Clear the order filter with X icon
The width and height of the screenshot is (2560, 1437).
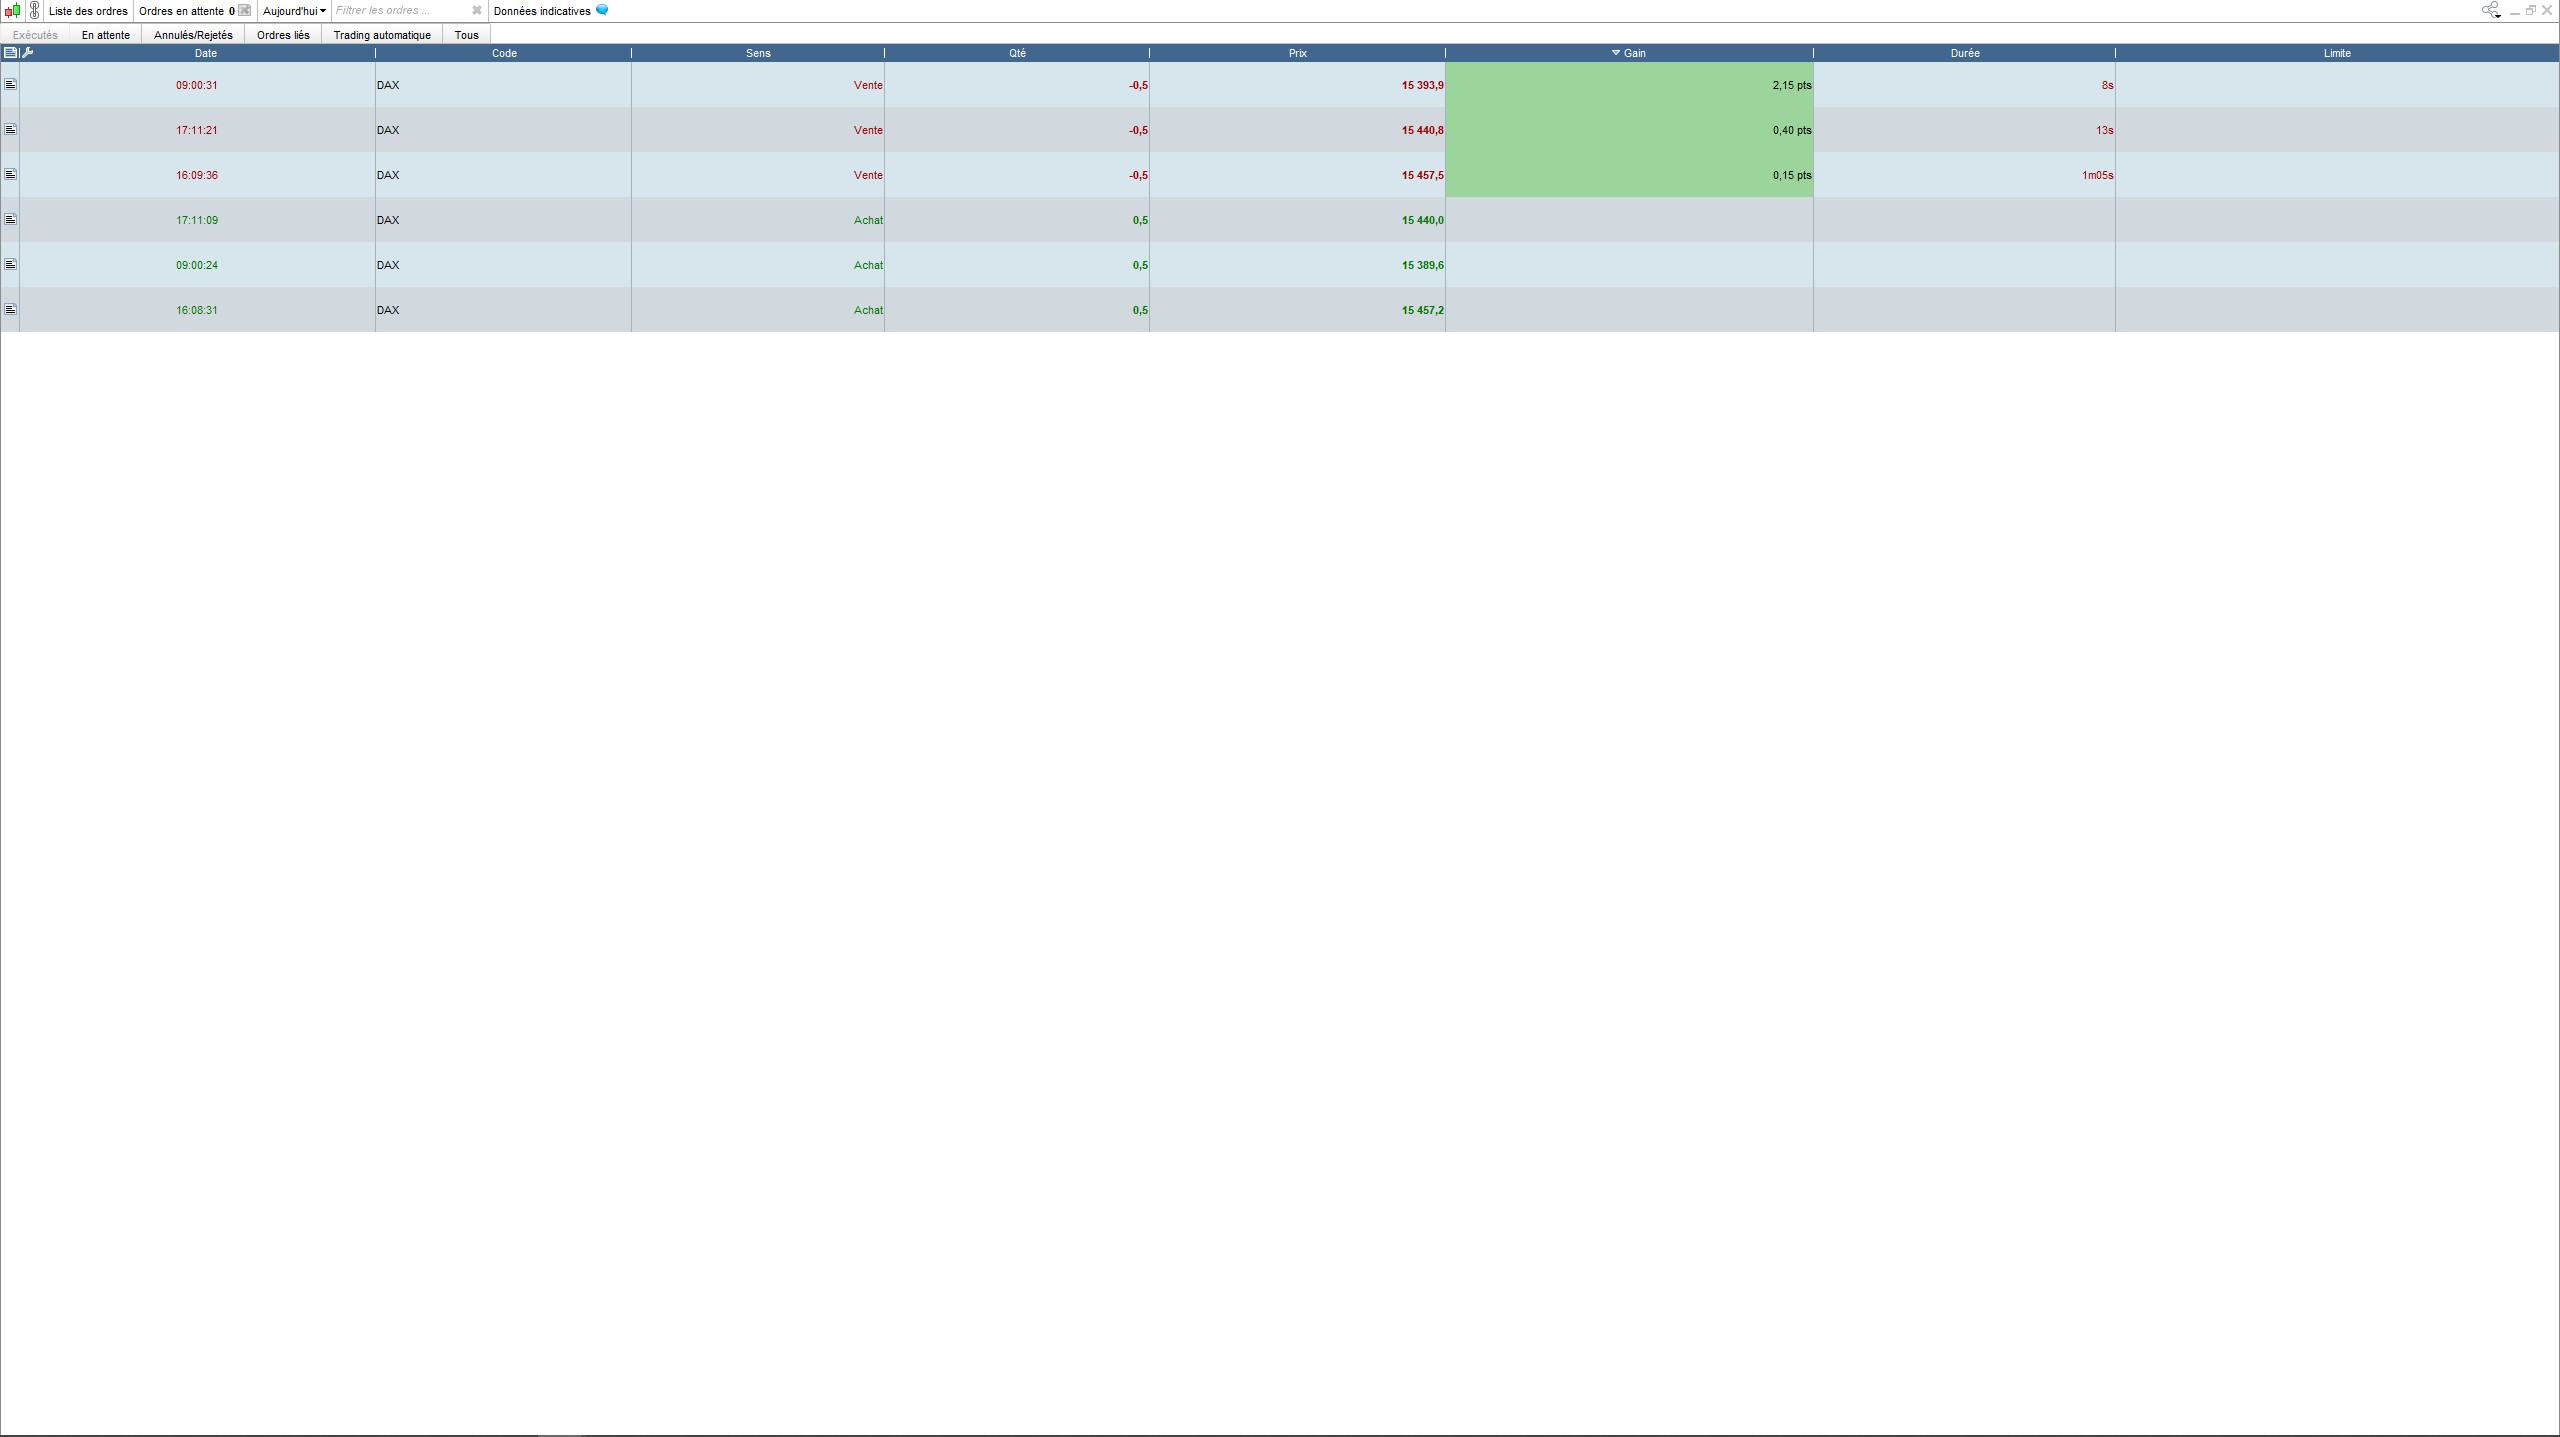pyautogui.click(x=477, y=11)
